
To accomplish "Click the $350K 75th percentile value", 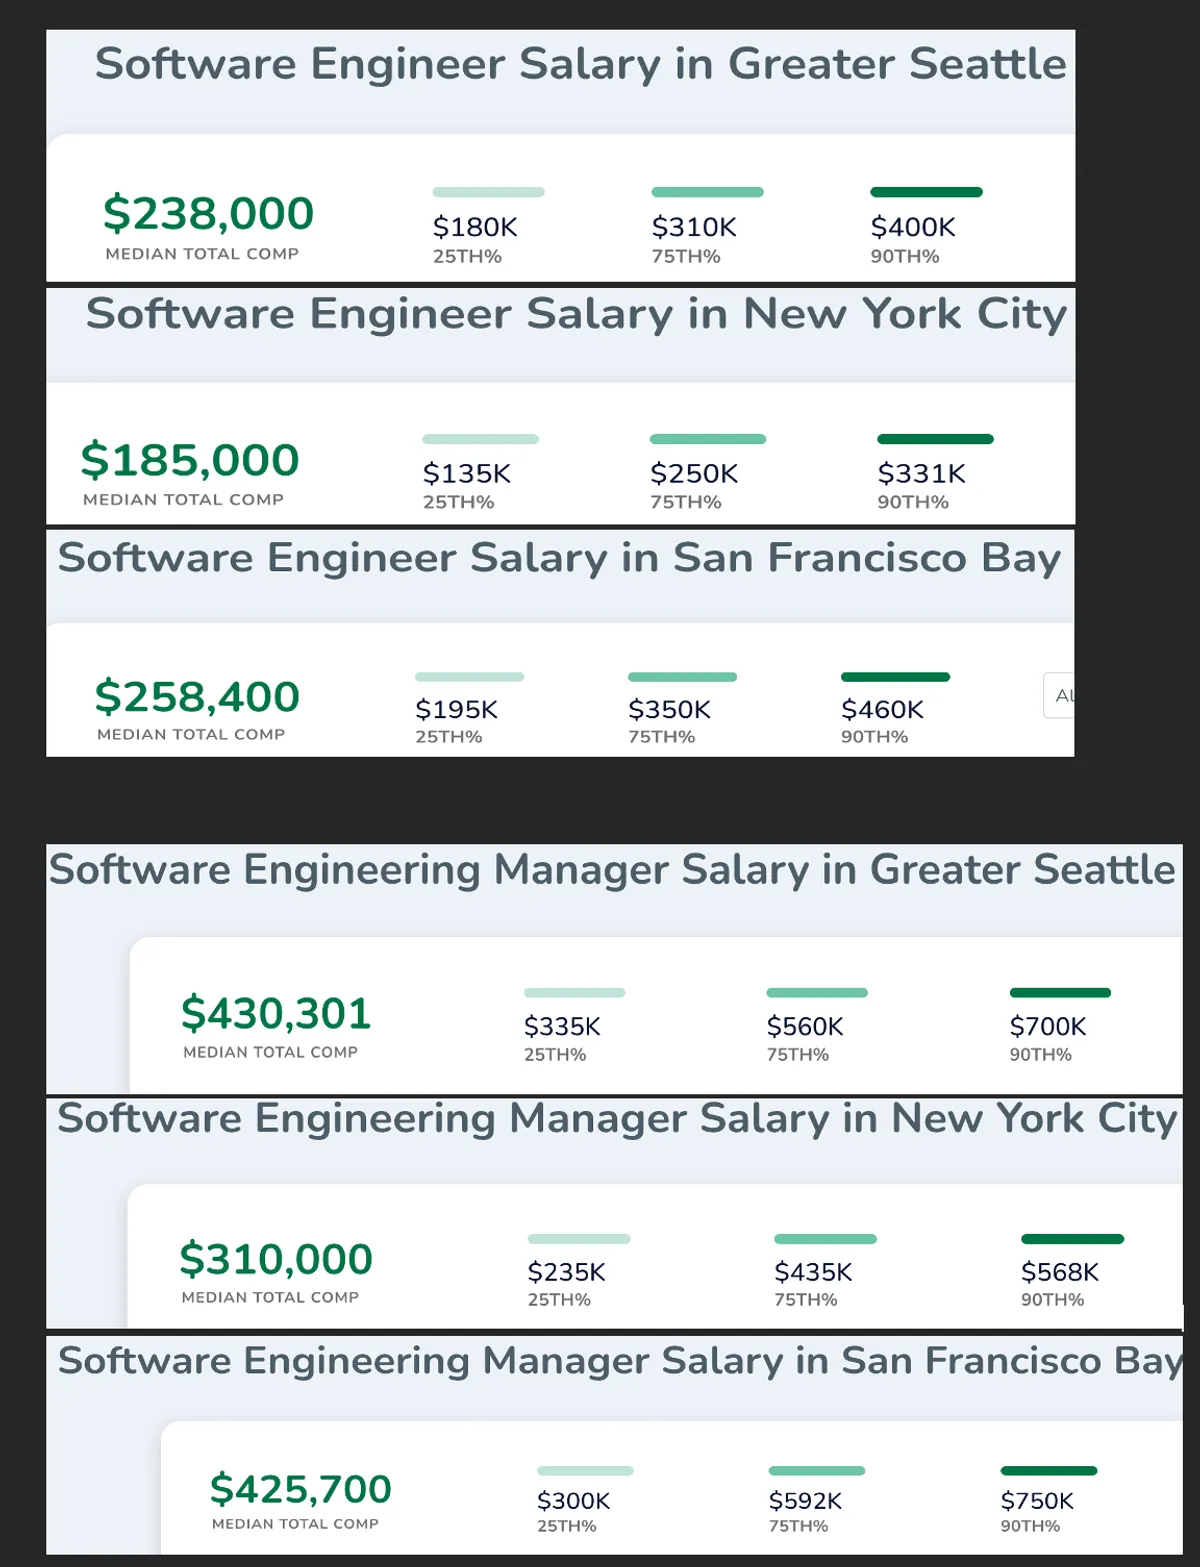I will click(x=669, y=710).
